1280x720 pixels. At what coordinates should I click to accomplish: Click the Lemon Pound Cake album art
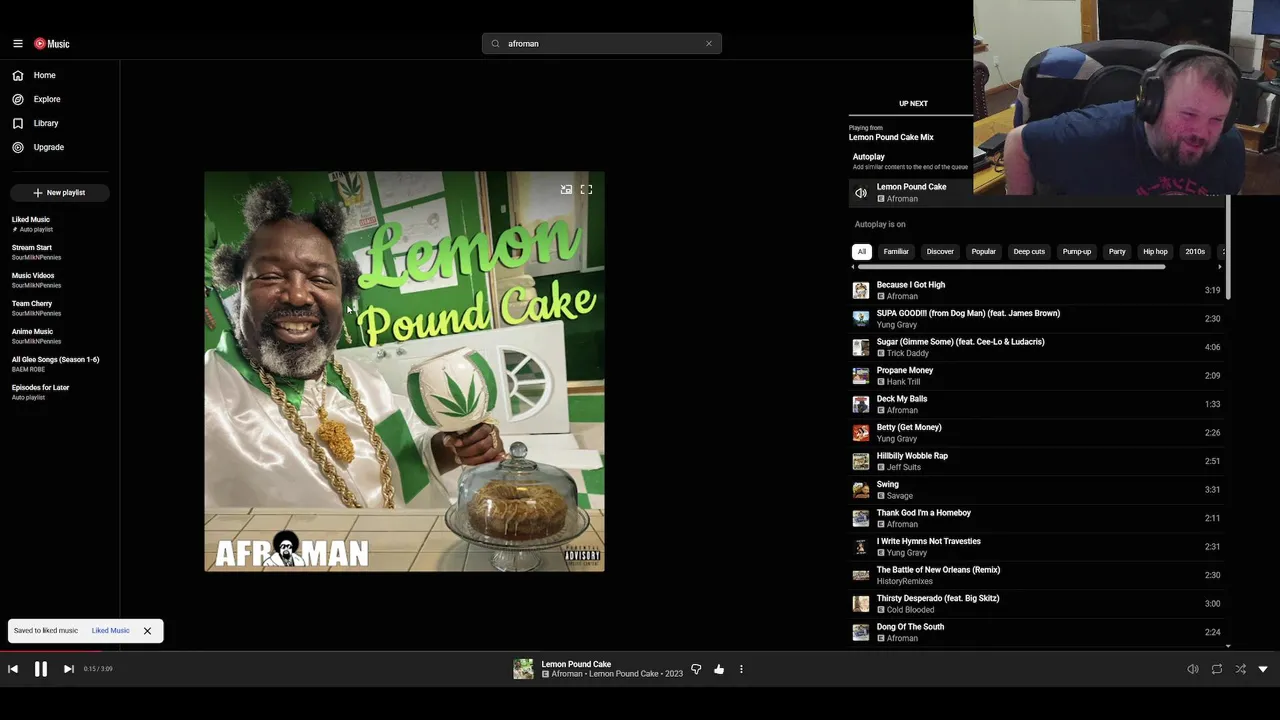[x=404, y=371]
